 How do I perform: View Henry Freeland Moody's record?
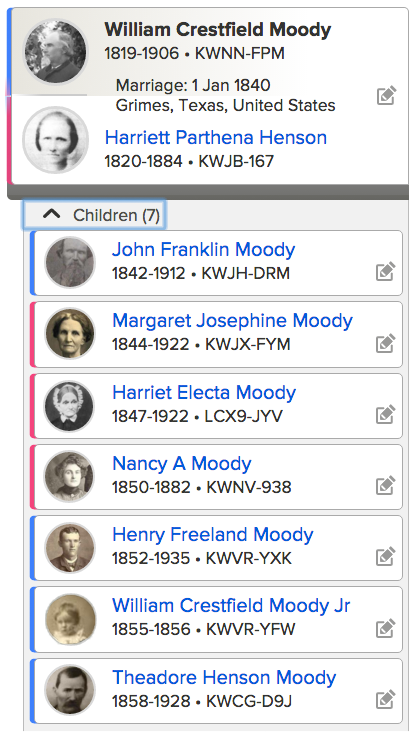(213, 534)
